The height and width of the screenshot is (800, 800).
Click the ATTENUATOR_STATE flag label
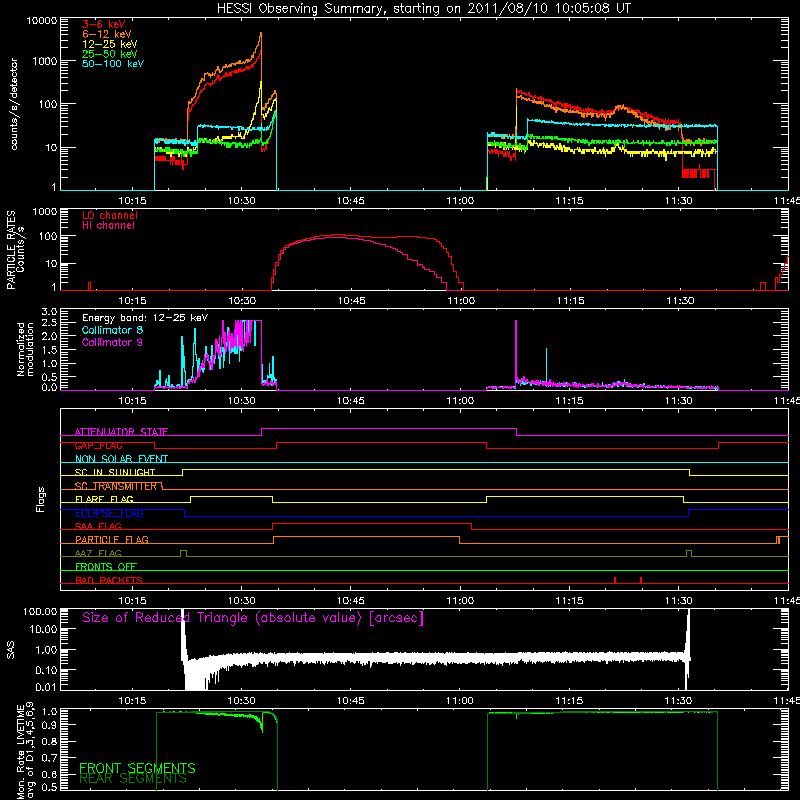click(x=121, y=432)
